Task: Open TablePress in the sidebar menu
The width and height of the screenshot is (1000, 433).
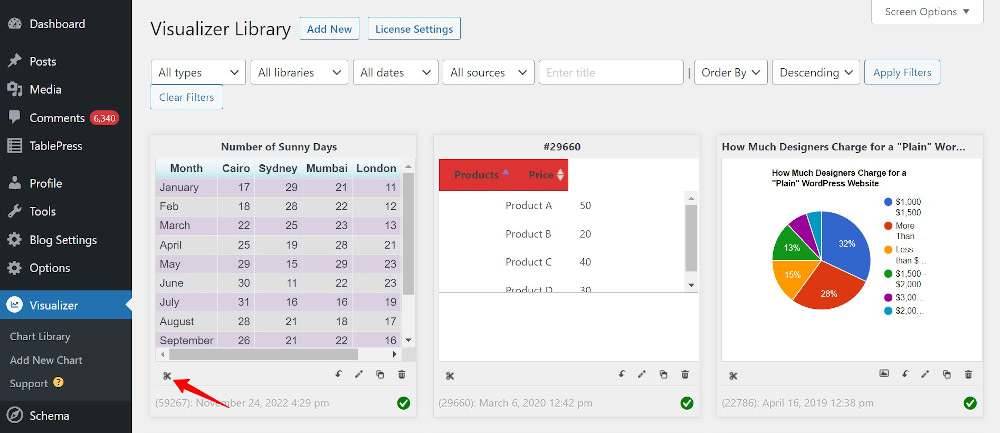Action: (56, 146)
